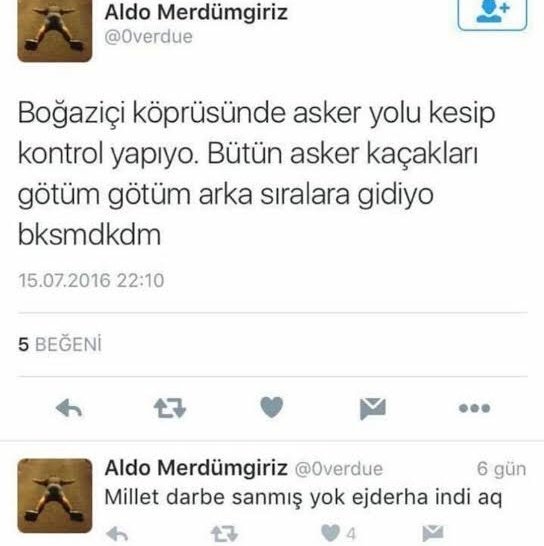Viewport: 544px width, 546px height.
Task: Share the reply tweet via message
Action: (x=433, y=534)
